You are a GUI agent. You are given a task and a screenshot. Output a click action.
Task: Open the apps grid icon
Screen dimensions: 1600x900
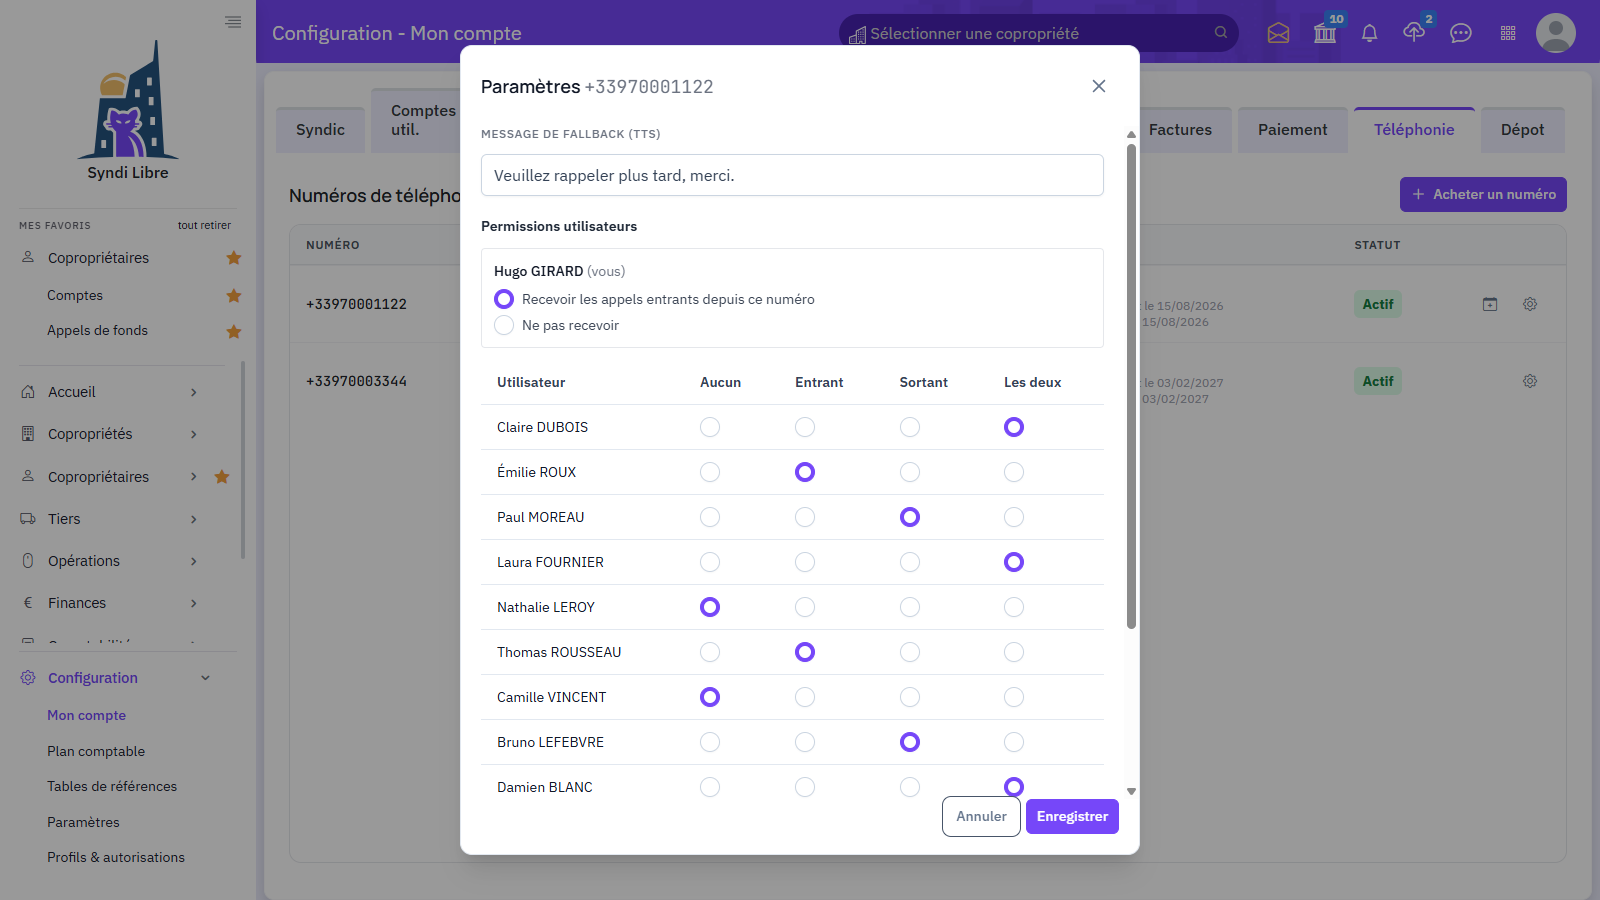pyautogui.click(x=1508, y=33)
